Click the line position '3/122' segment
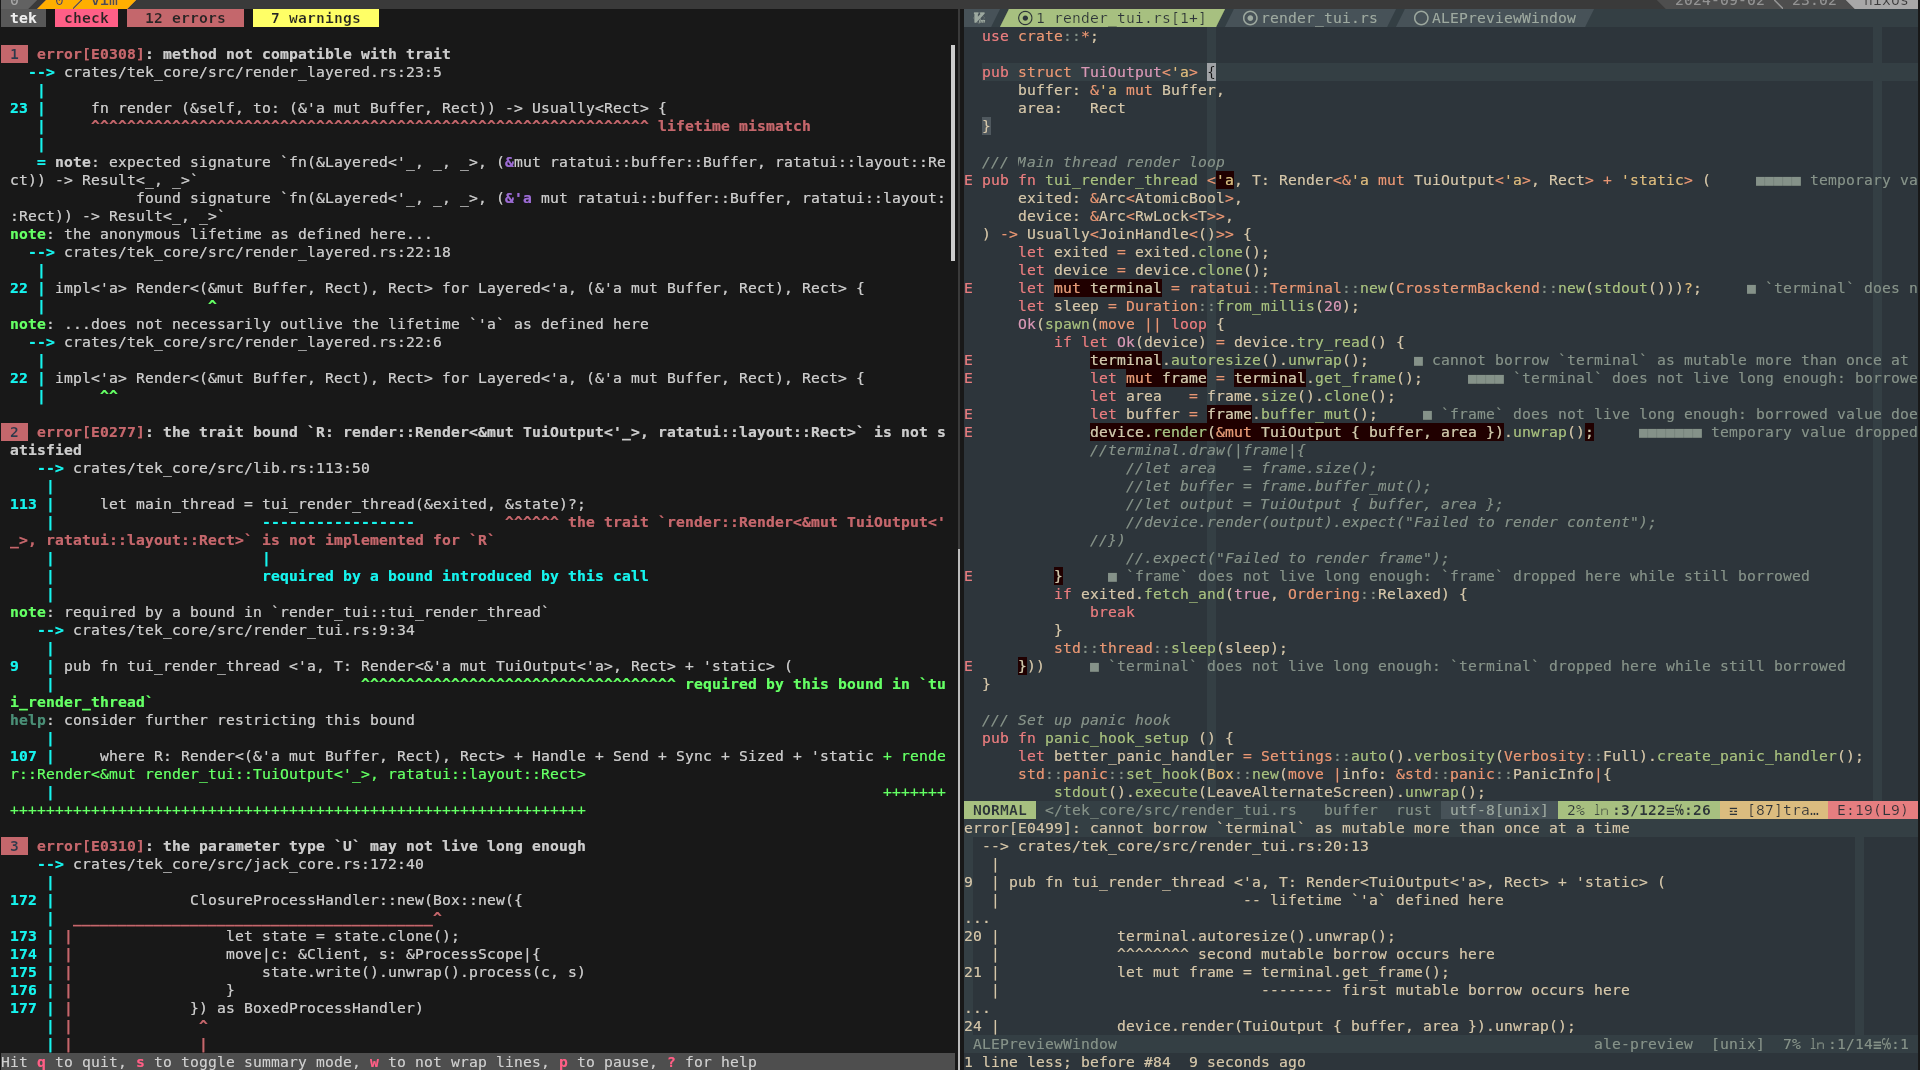This screenshot has width=1920, height=1070. (x=1638, y=810)
